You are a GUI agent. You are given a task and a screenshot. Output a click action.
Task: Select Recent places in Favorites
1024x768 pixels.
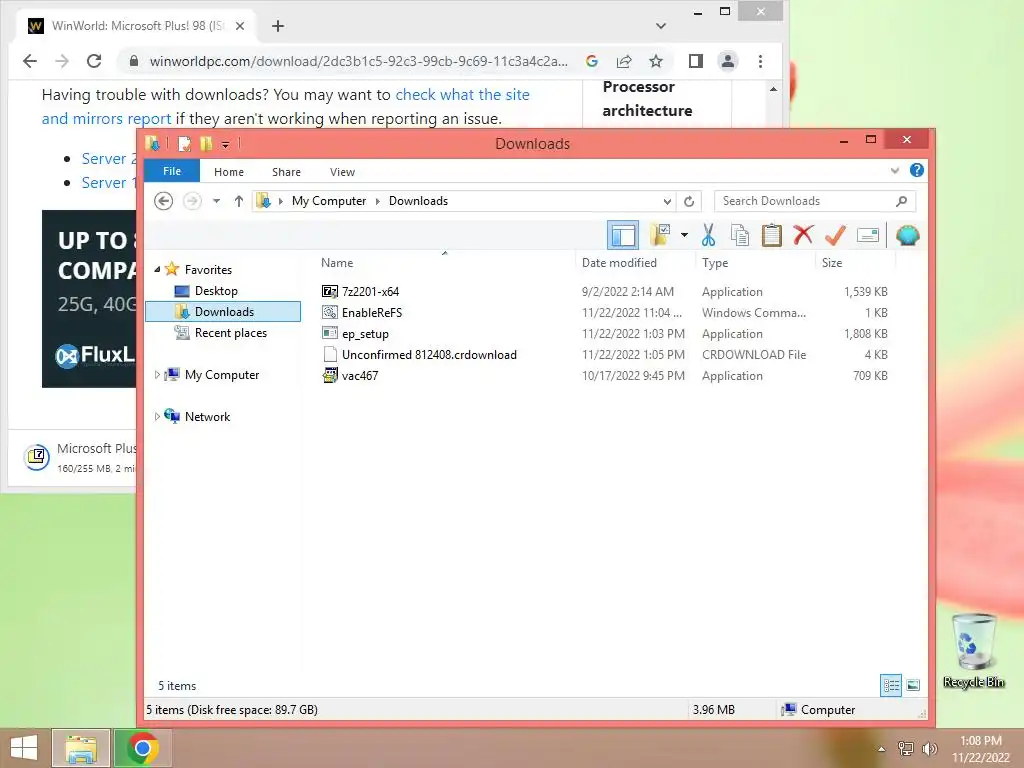tap(231, 332)
